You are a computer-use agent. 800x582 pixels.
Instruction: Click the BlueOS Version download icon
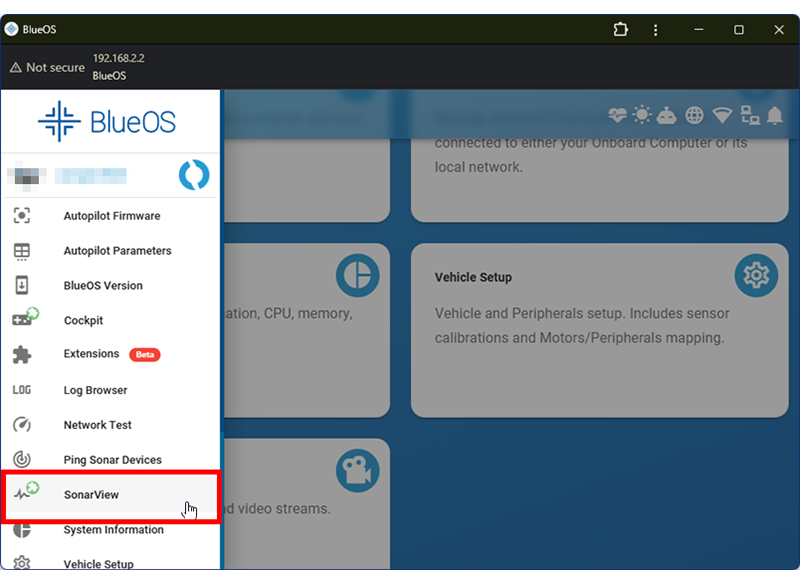tap(21, 286)
